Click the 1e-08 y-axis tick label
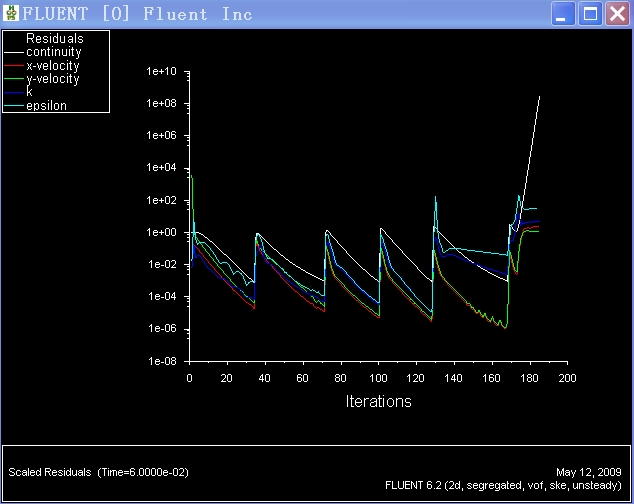This screenshot has width=634, height=504. [x=161, y=361]
